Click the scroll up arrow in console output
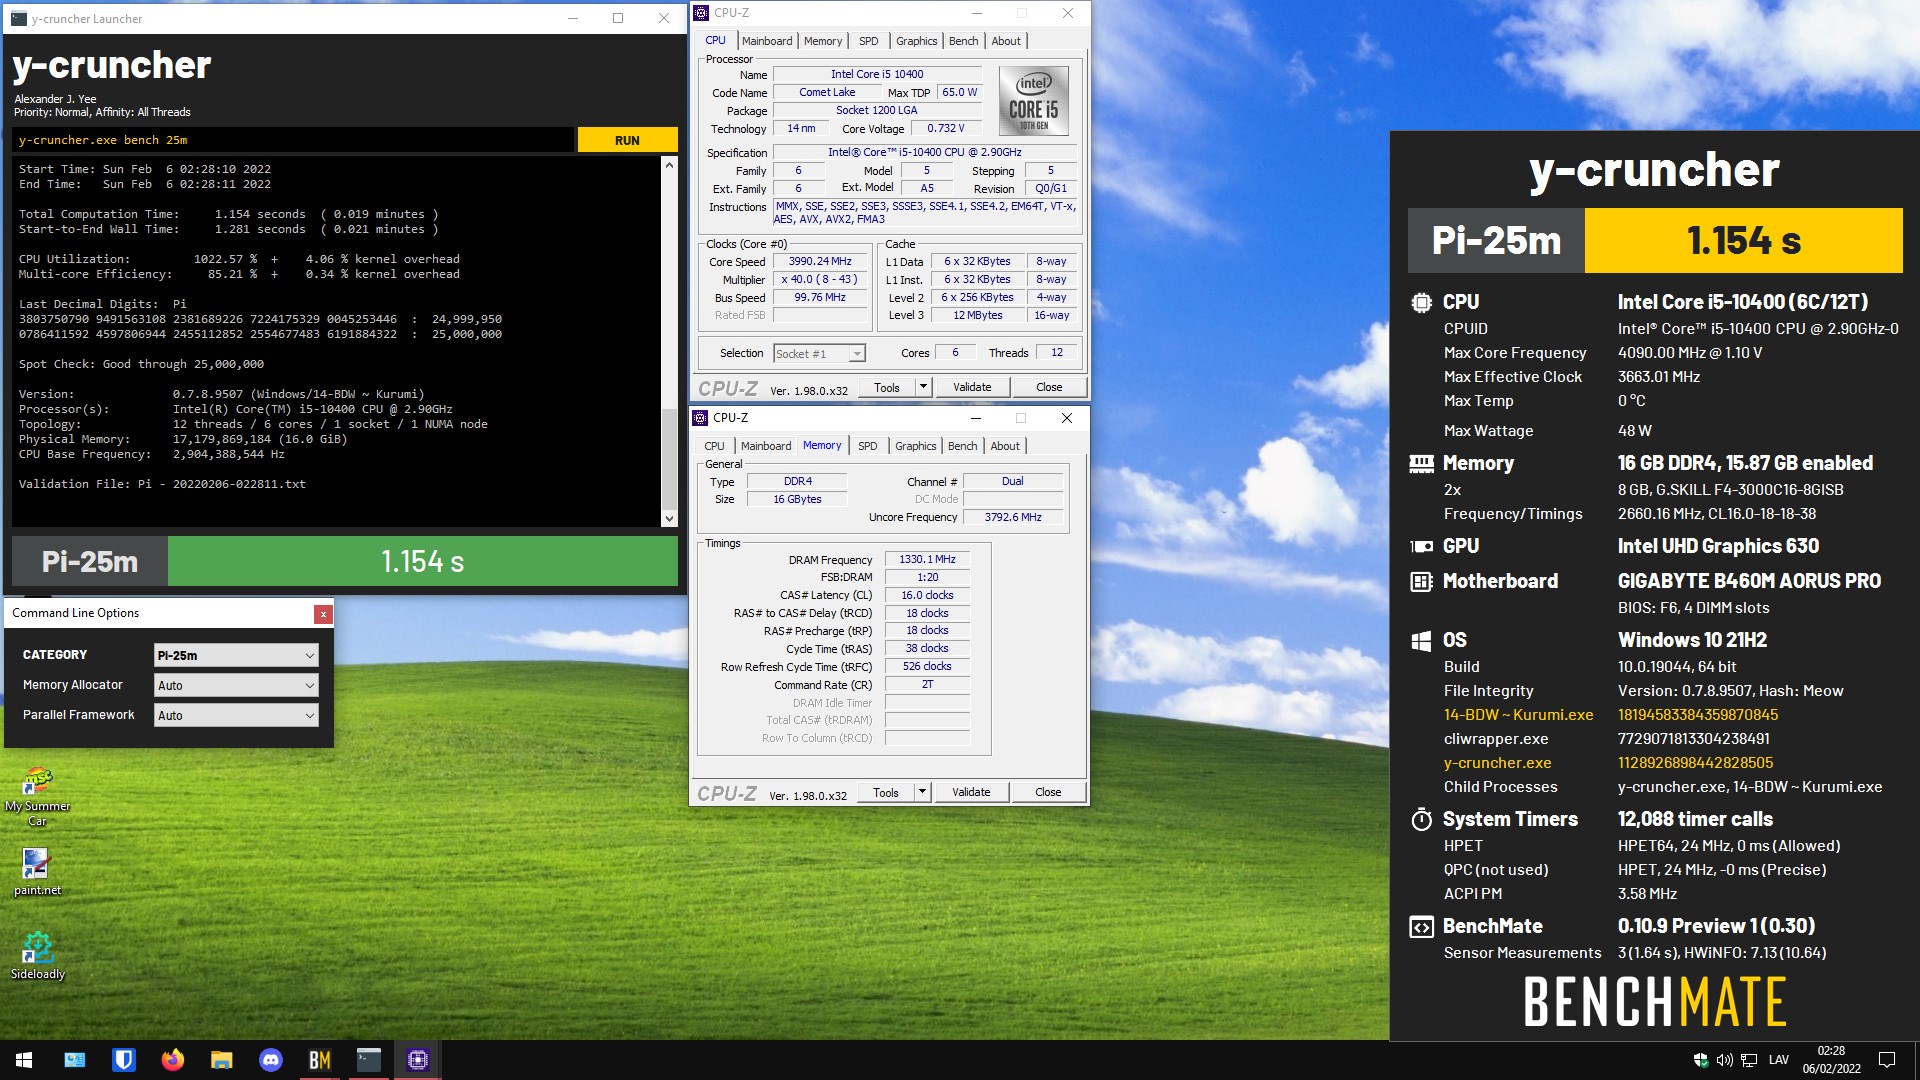This screenshot has width=1920, height=1080. tap(669, 165)
